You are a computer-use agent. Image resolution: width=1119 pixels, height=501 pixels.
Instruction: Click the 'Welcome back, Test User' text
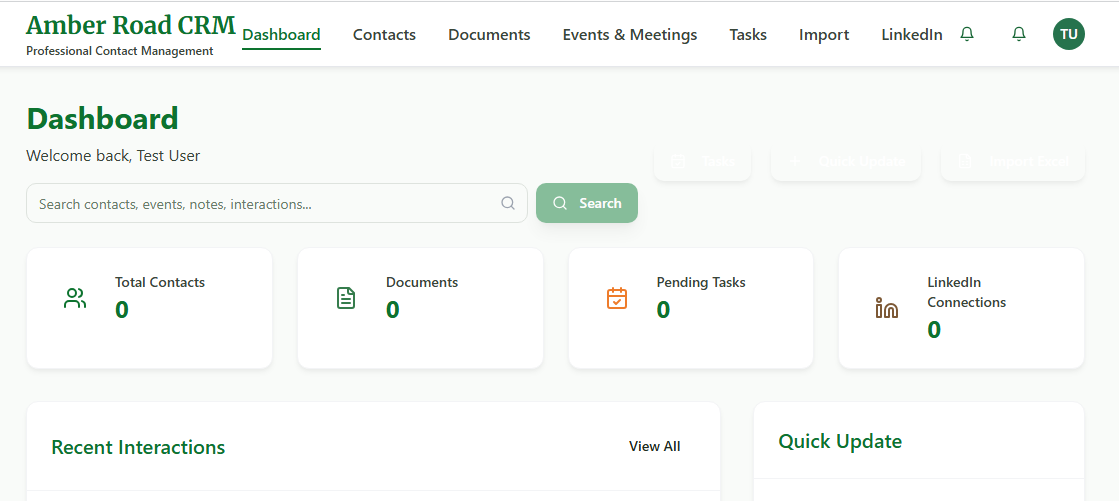click(113, 156)
